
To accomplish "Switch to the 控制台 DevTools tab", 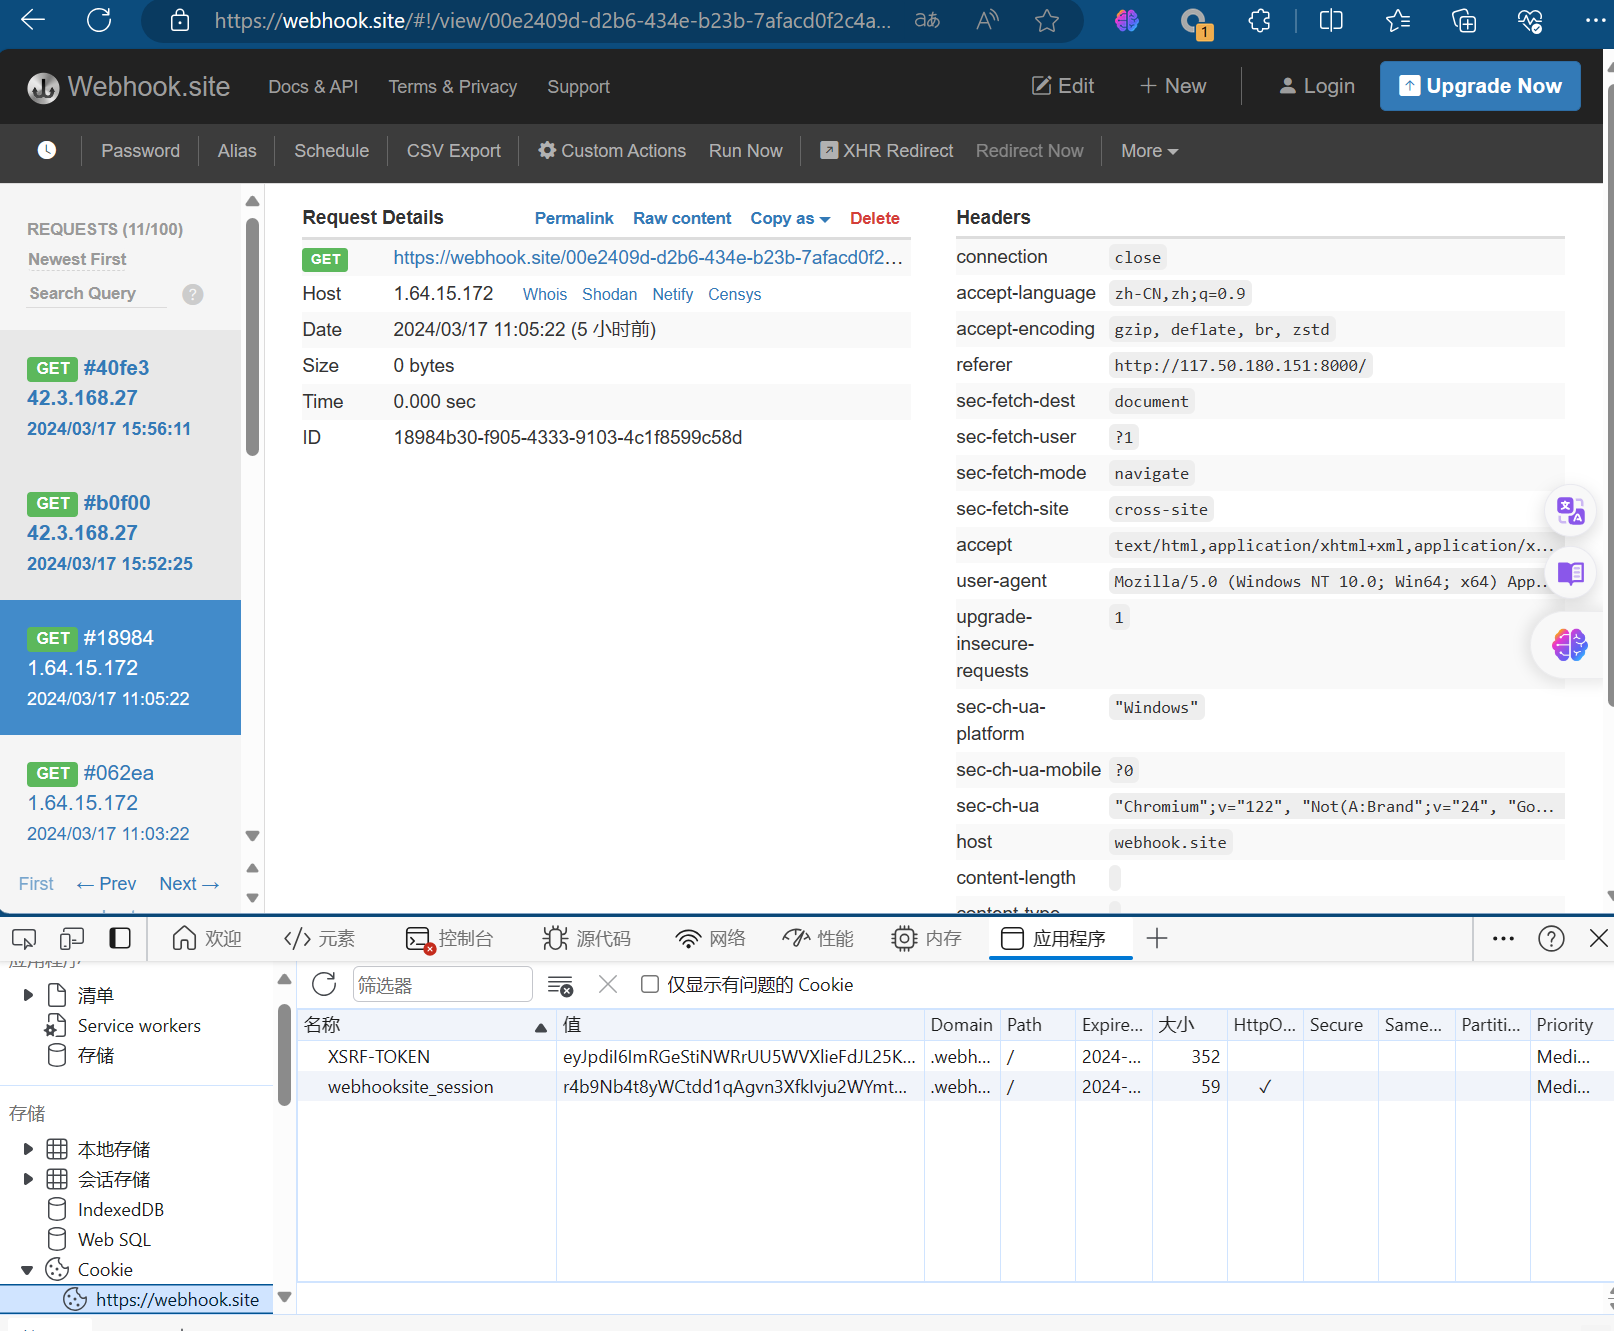I will coord(450,938).
